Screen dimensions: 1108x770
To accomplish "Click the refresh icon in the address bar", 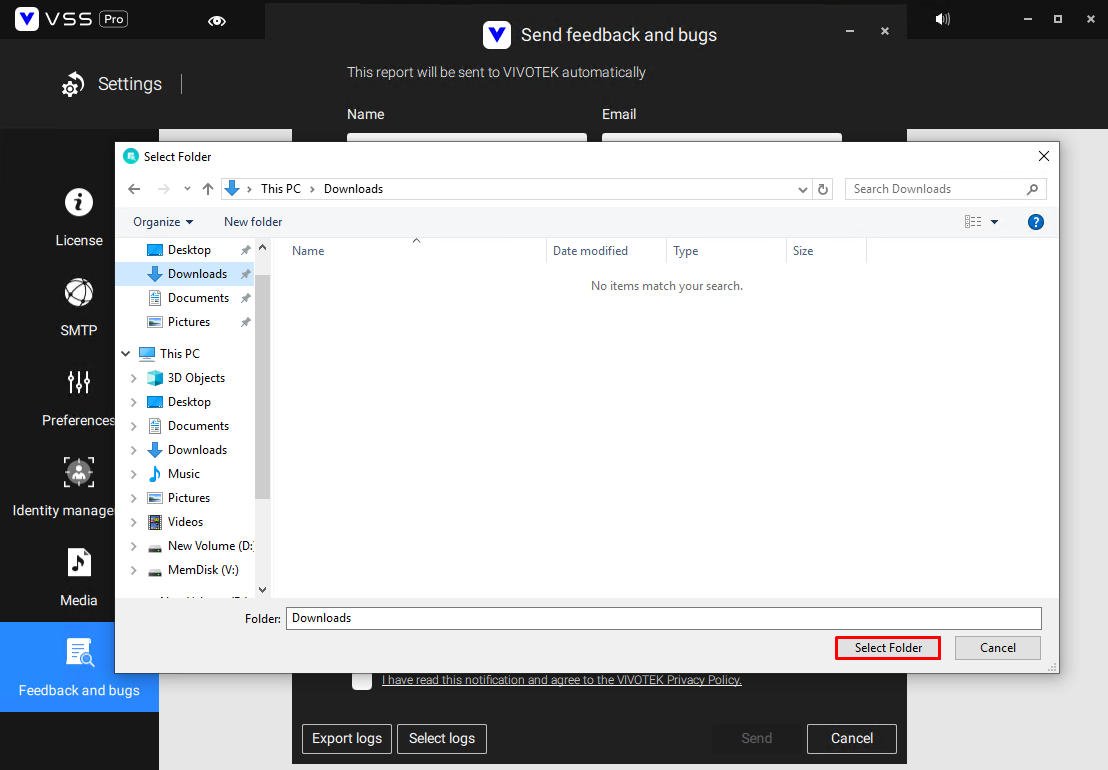I will tap(823, 188).
